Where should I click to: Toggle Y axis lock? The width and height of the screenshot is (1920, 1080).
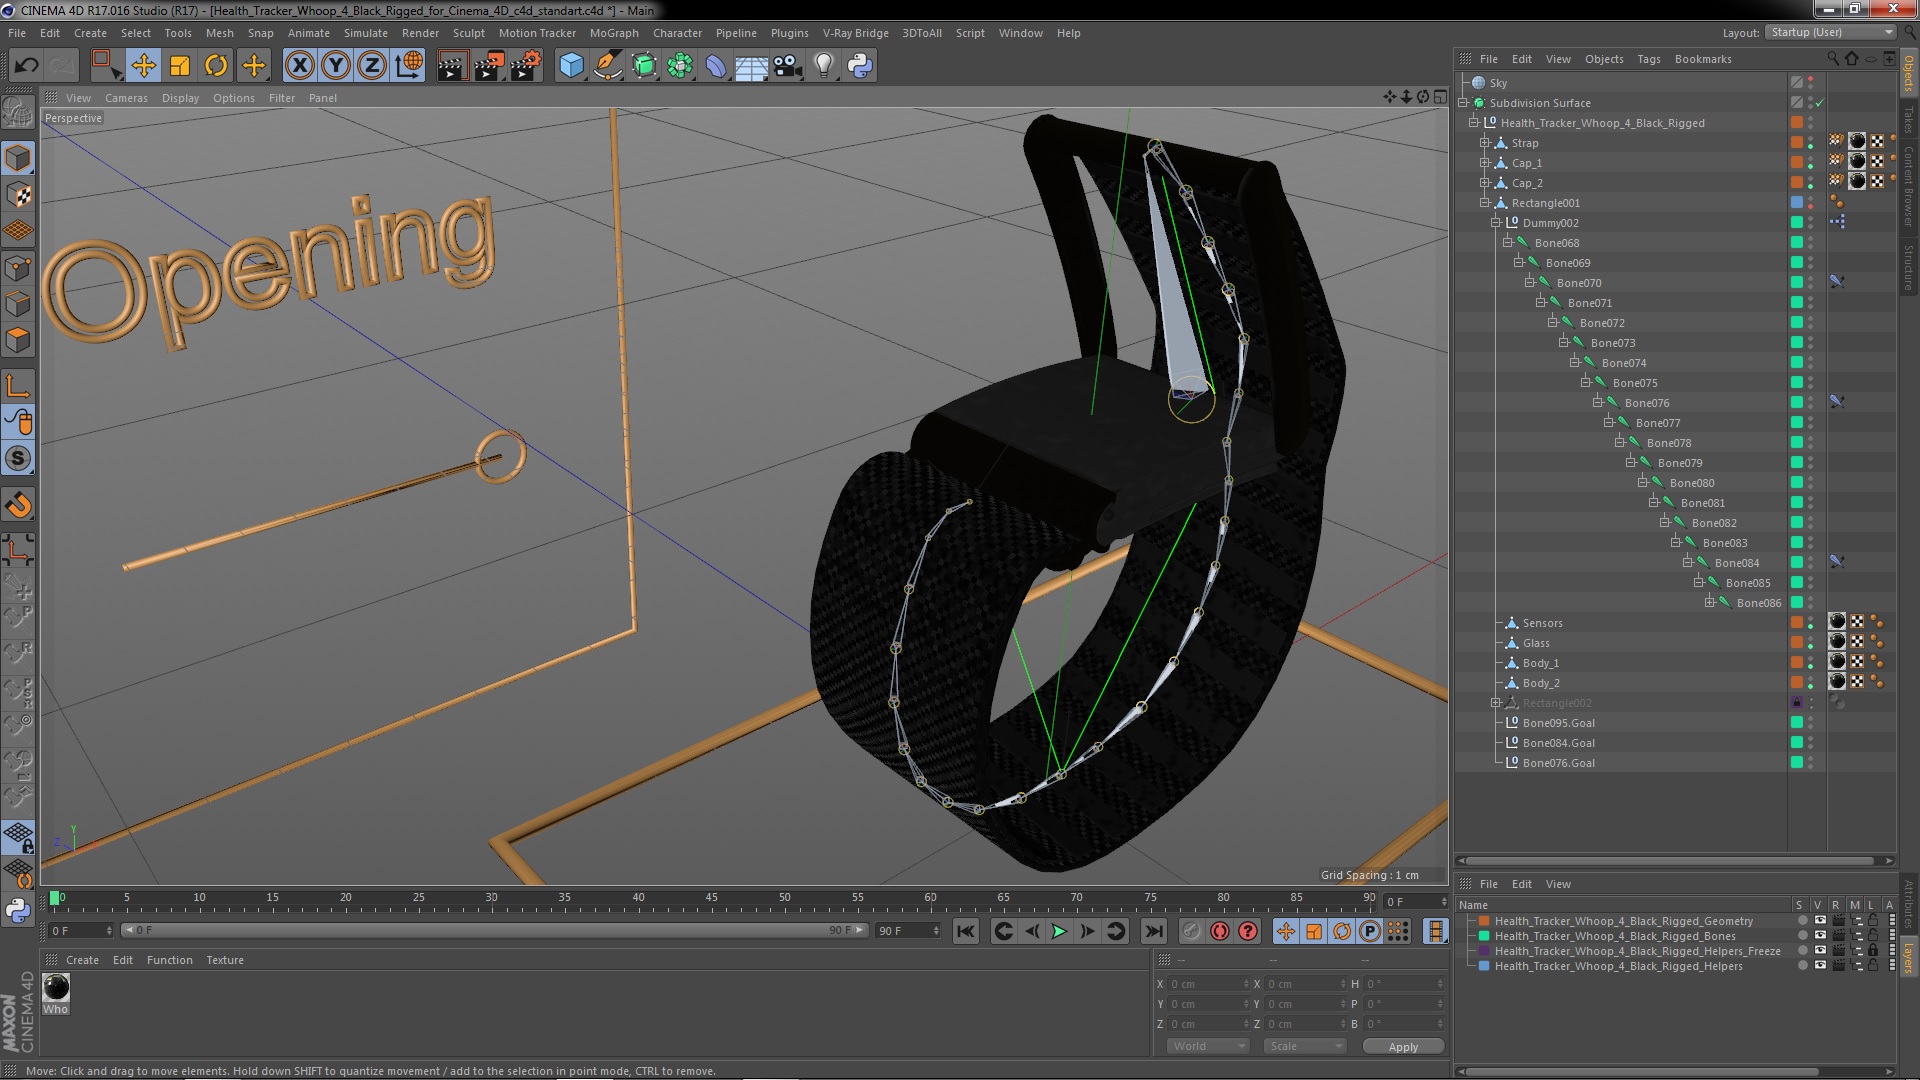(x=336, y=66)
